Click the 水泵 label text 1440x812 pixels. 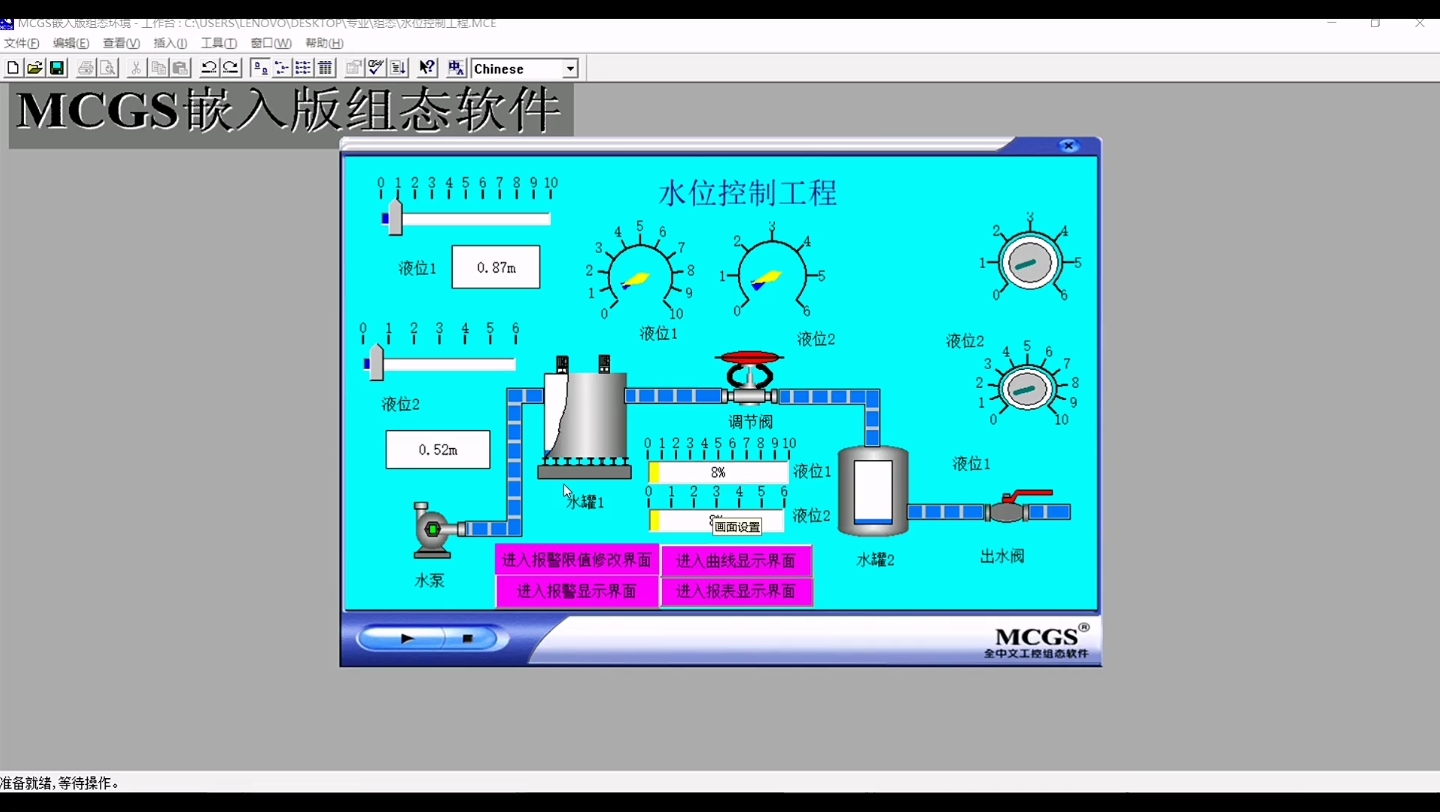(x=430, y=580)
